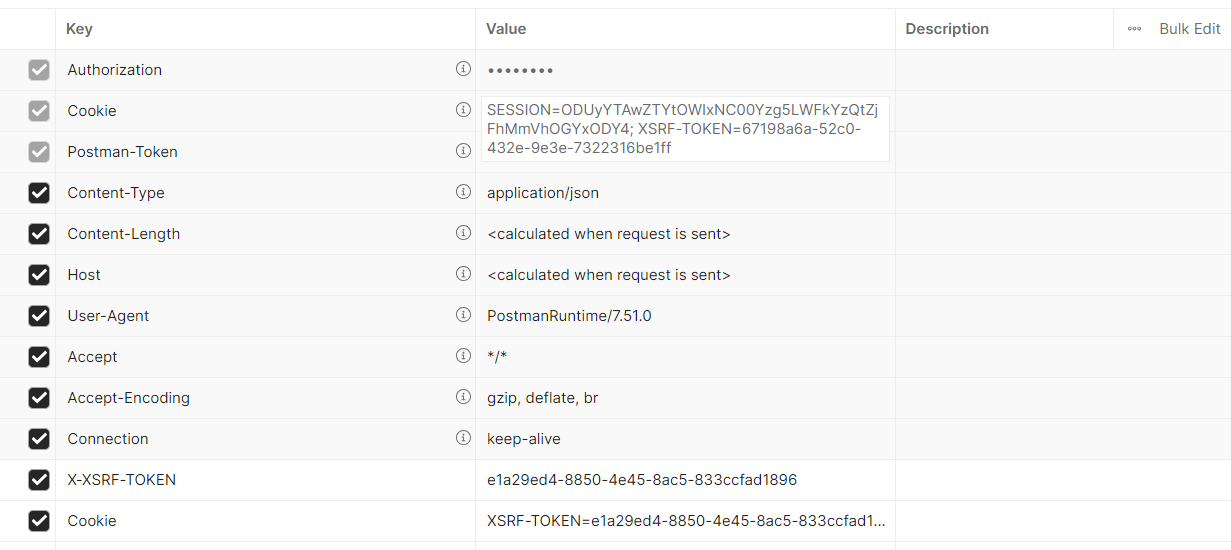Uncheck the Content-Type header checkbox

39,193
